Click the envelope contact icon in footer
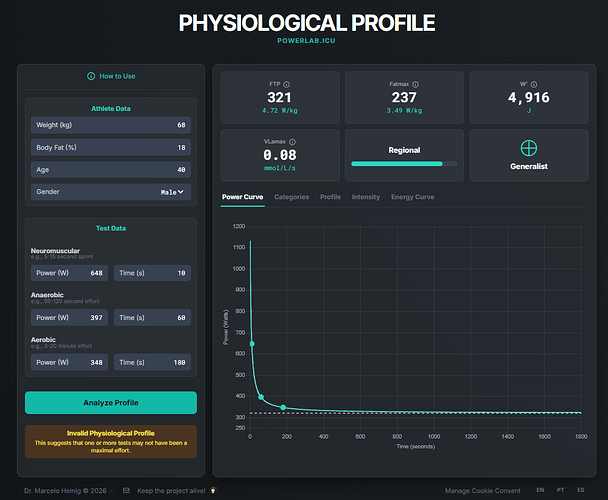The width and height of the screenshot is (608, 500). (126, 490)
